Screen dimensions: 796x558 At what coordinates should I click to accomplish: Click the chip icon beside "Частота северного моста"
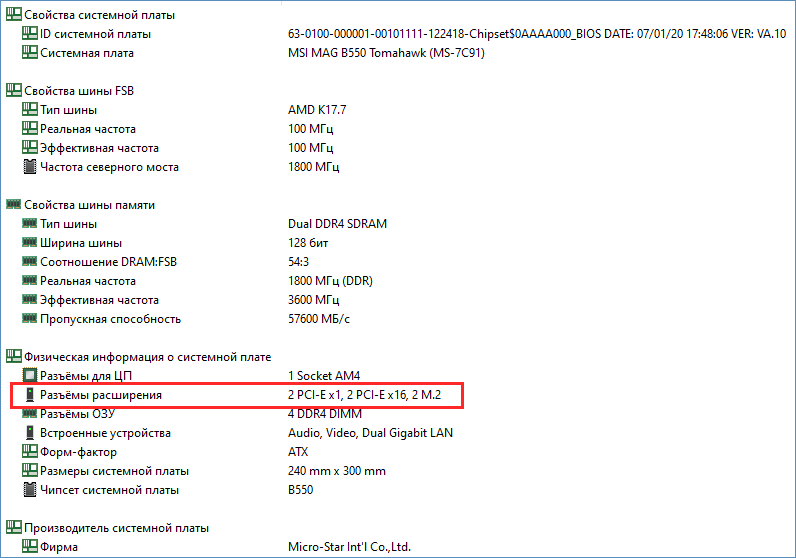29,167
